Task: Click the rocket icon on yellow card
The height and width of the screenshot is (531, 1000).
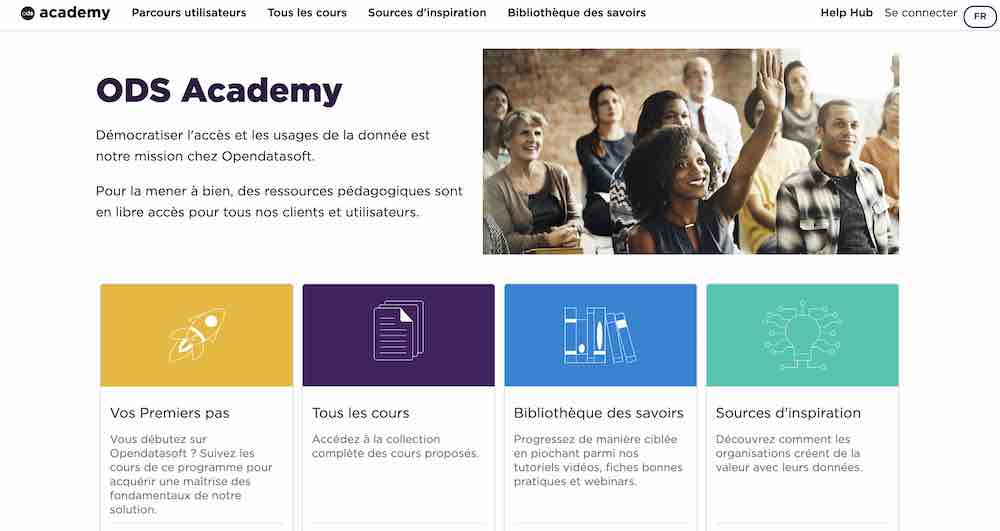Action: (197, 334)
